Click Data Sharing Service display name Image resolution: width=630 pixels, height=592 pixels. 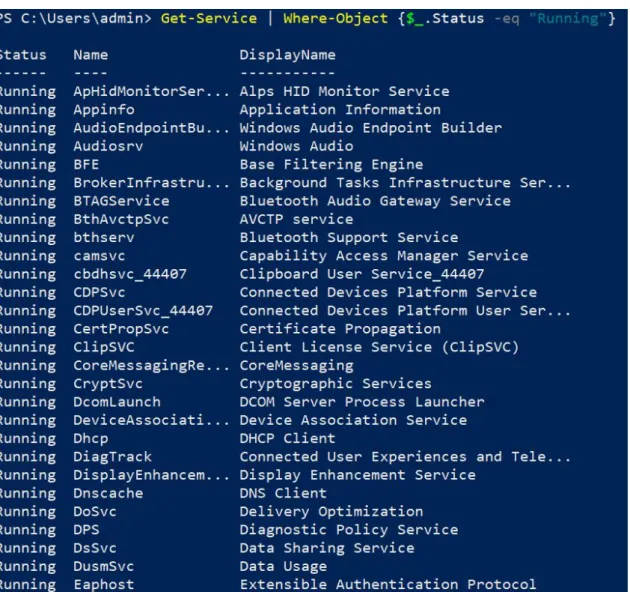327,548
